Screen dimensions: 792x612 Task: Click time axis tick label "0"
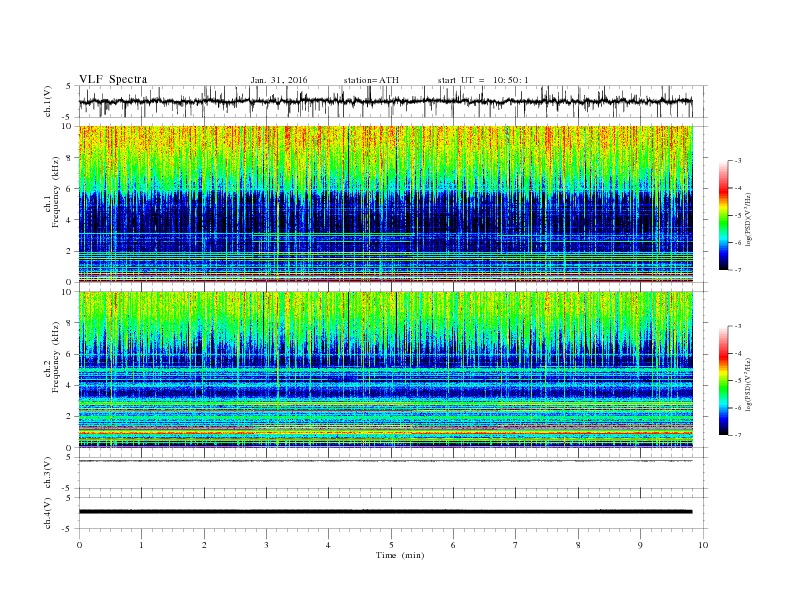pyautogui.click(x=79, y=545)
